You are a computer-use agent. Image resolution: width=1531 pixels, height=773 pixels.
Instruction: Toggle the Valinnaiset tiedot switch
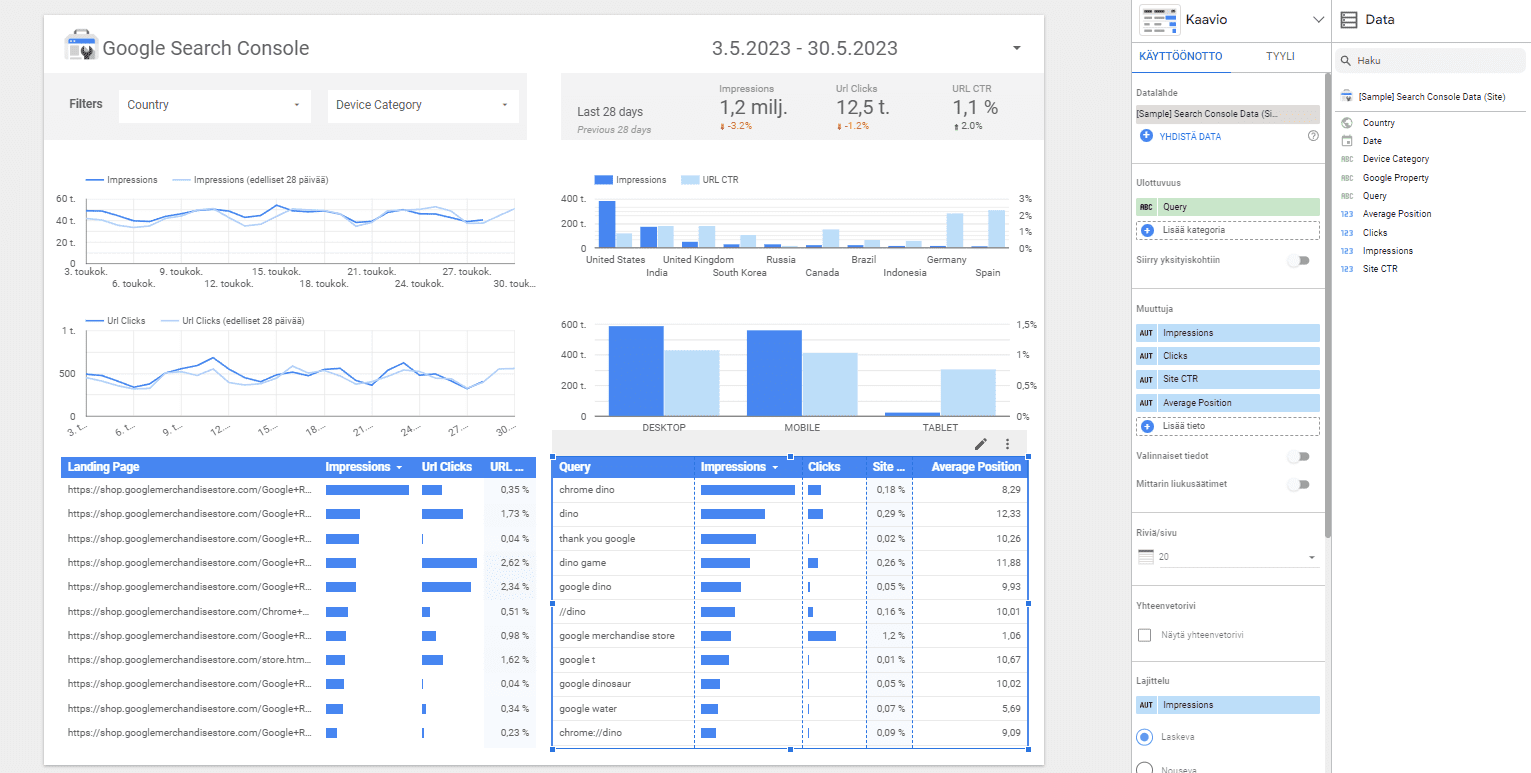[x=1298, y=456]
